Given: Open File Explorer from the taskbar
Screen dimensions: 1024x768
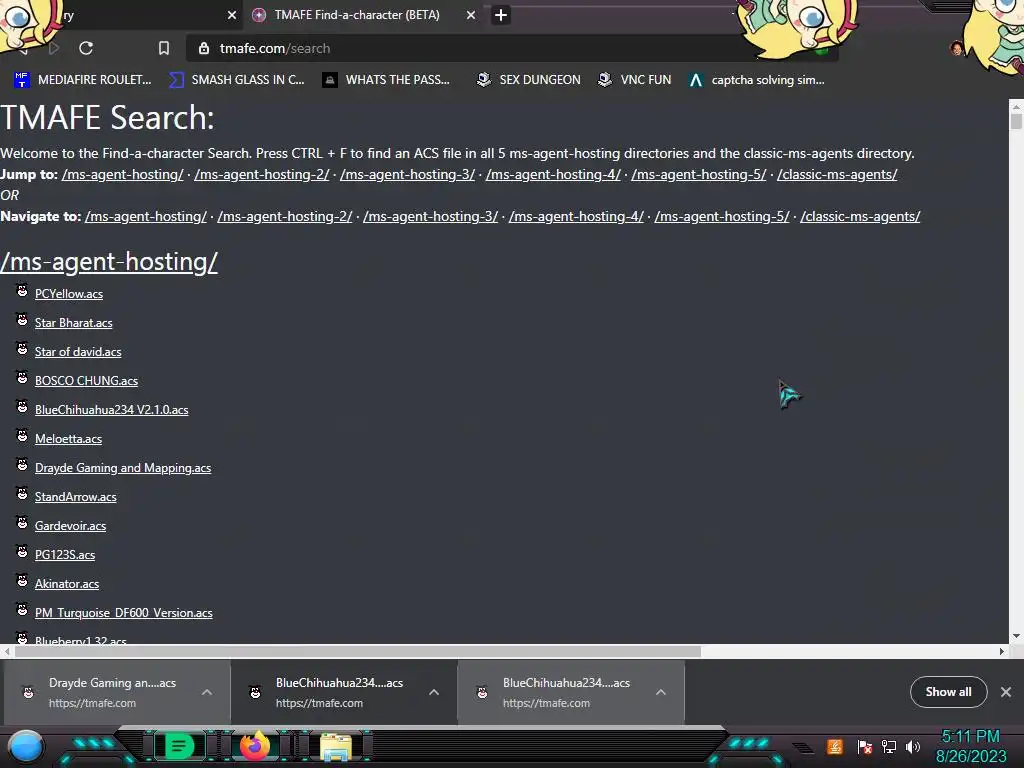Looking at the screenshot, I should (336, 748).
